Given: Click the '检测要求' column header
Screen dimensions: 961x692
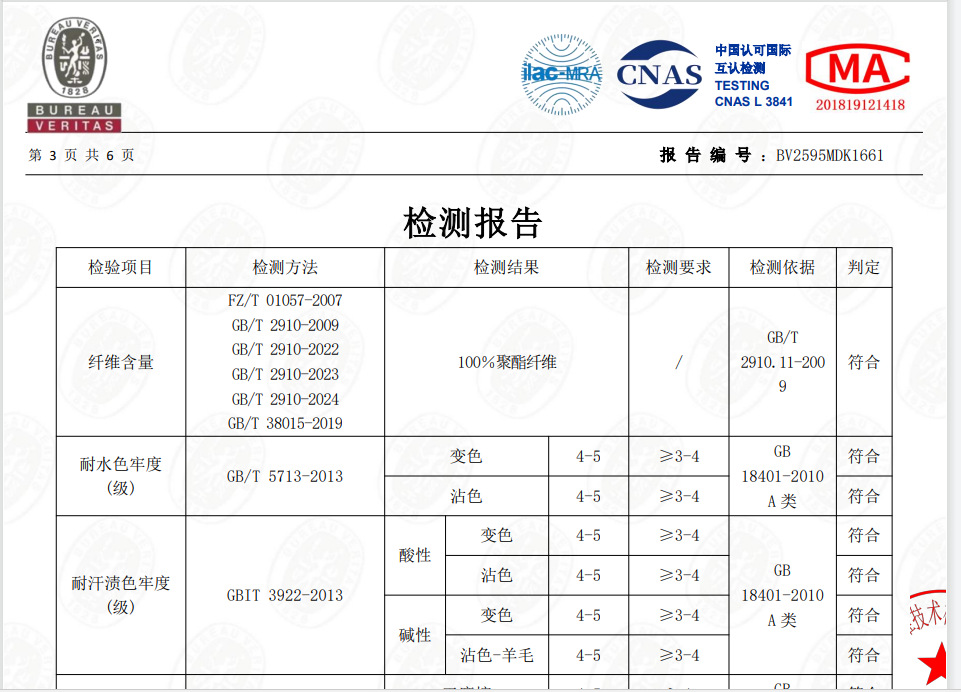Looking at the screenshot, I should (x=678, y=267).
